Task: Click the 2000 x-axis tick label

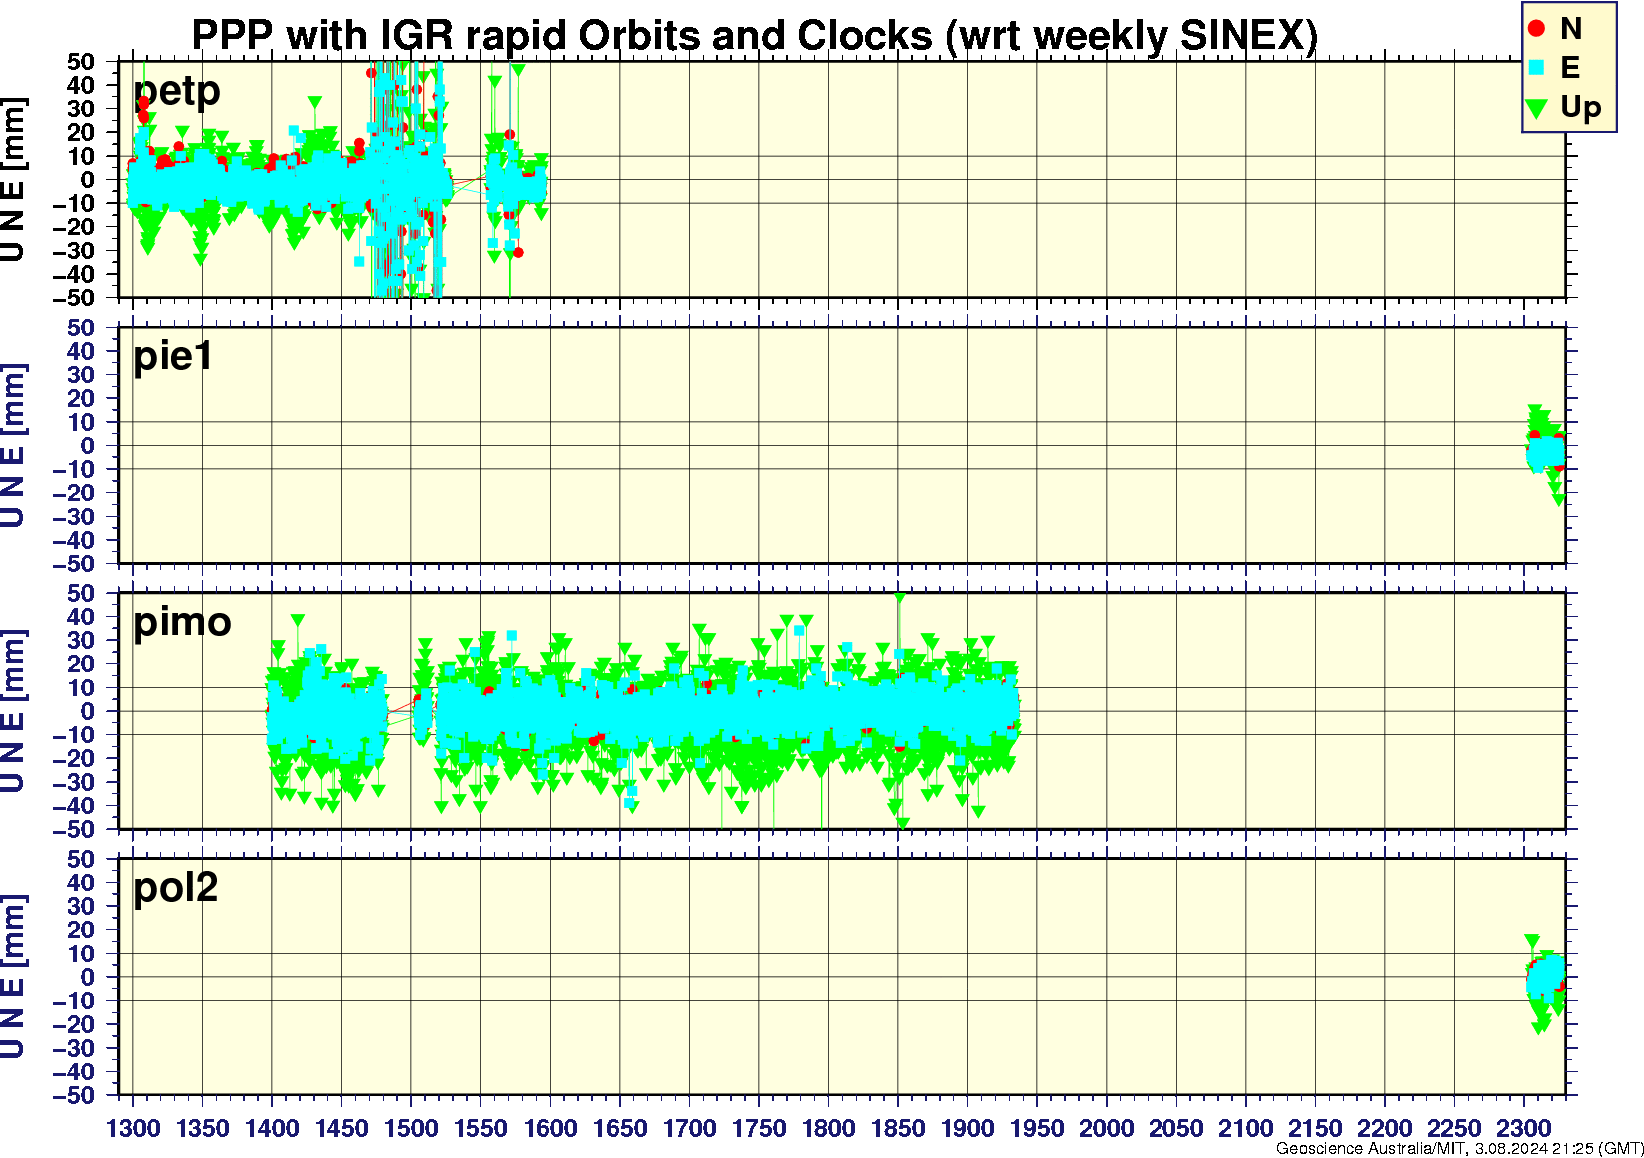Action: pos(1106,1128)
